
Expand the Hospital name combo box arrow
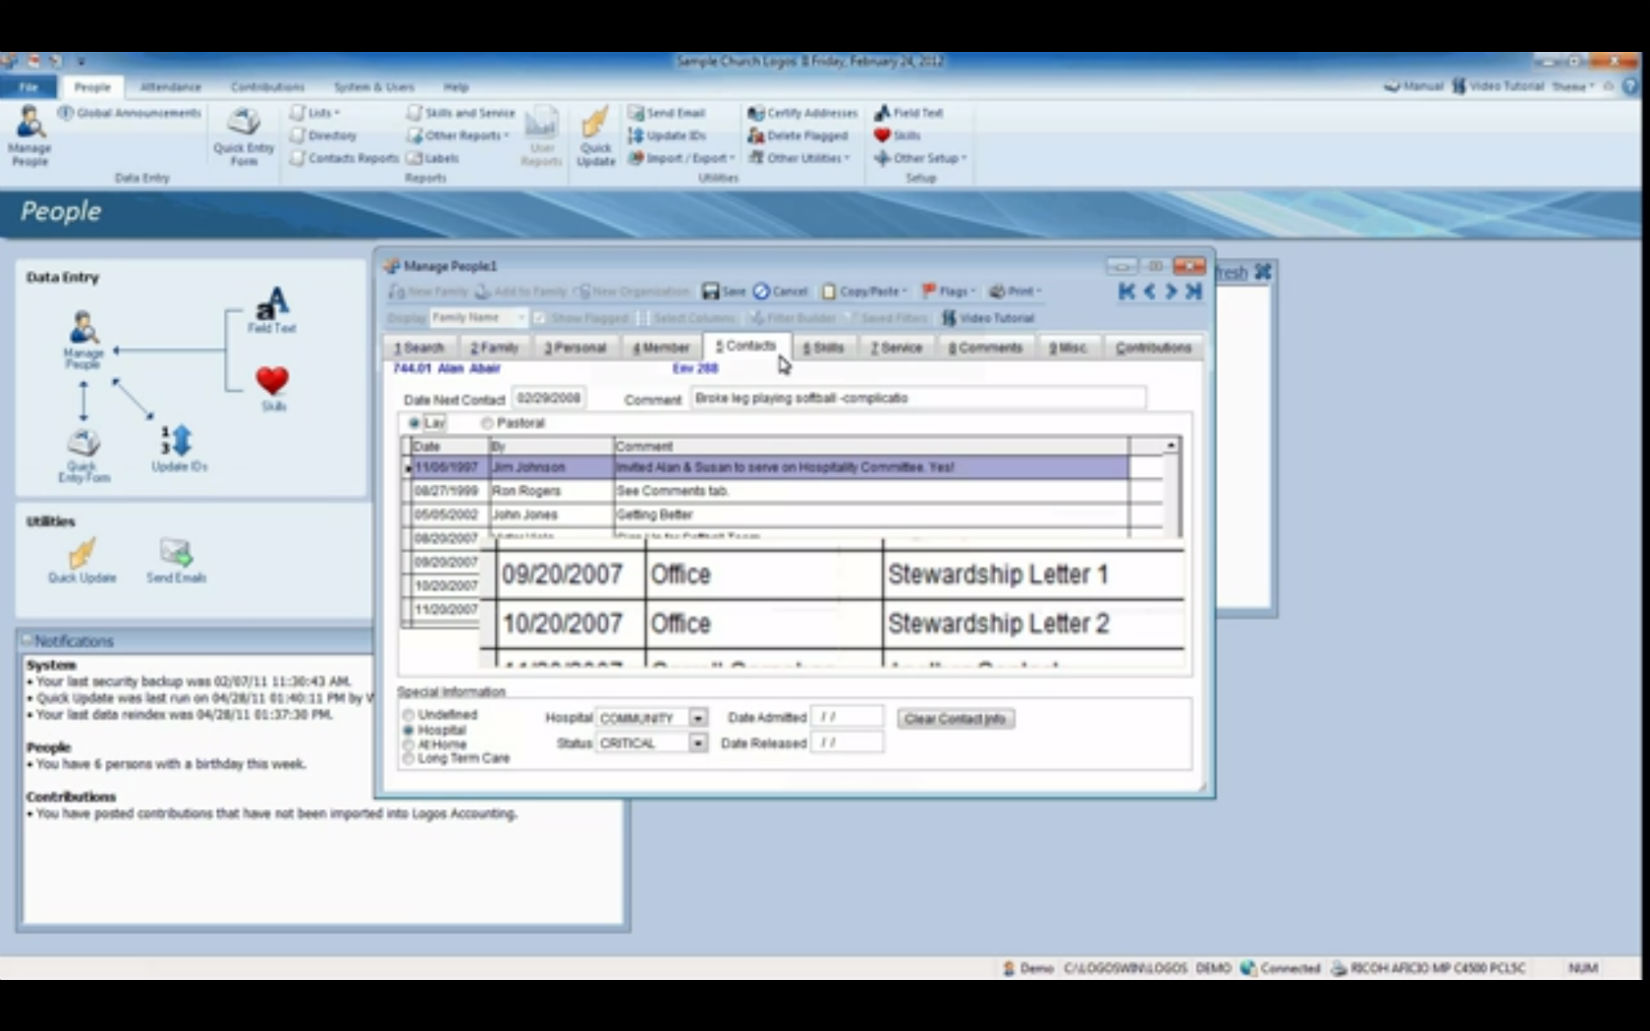pyautogui.click(x=698, y=718)
